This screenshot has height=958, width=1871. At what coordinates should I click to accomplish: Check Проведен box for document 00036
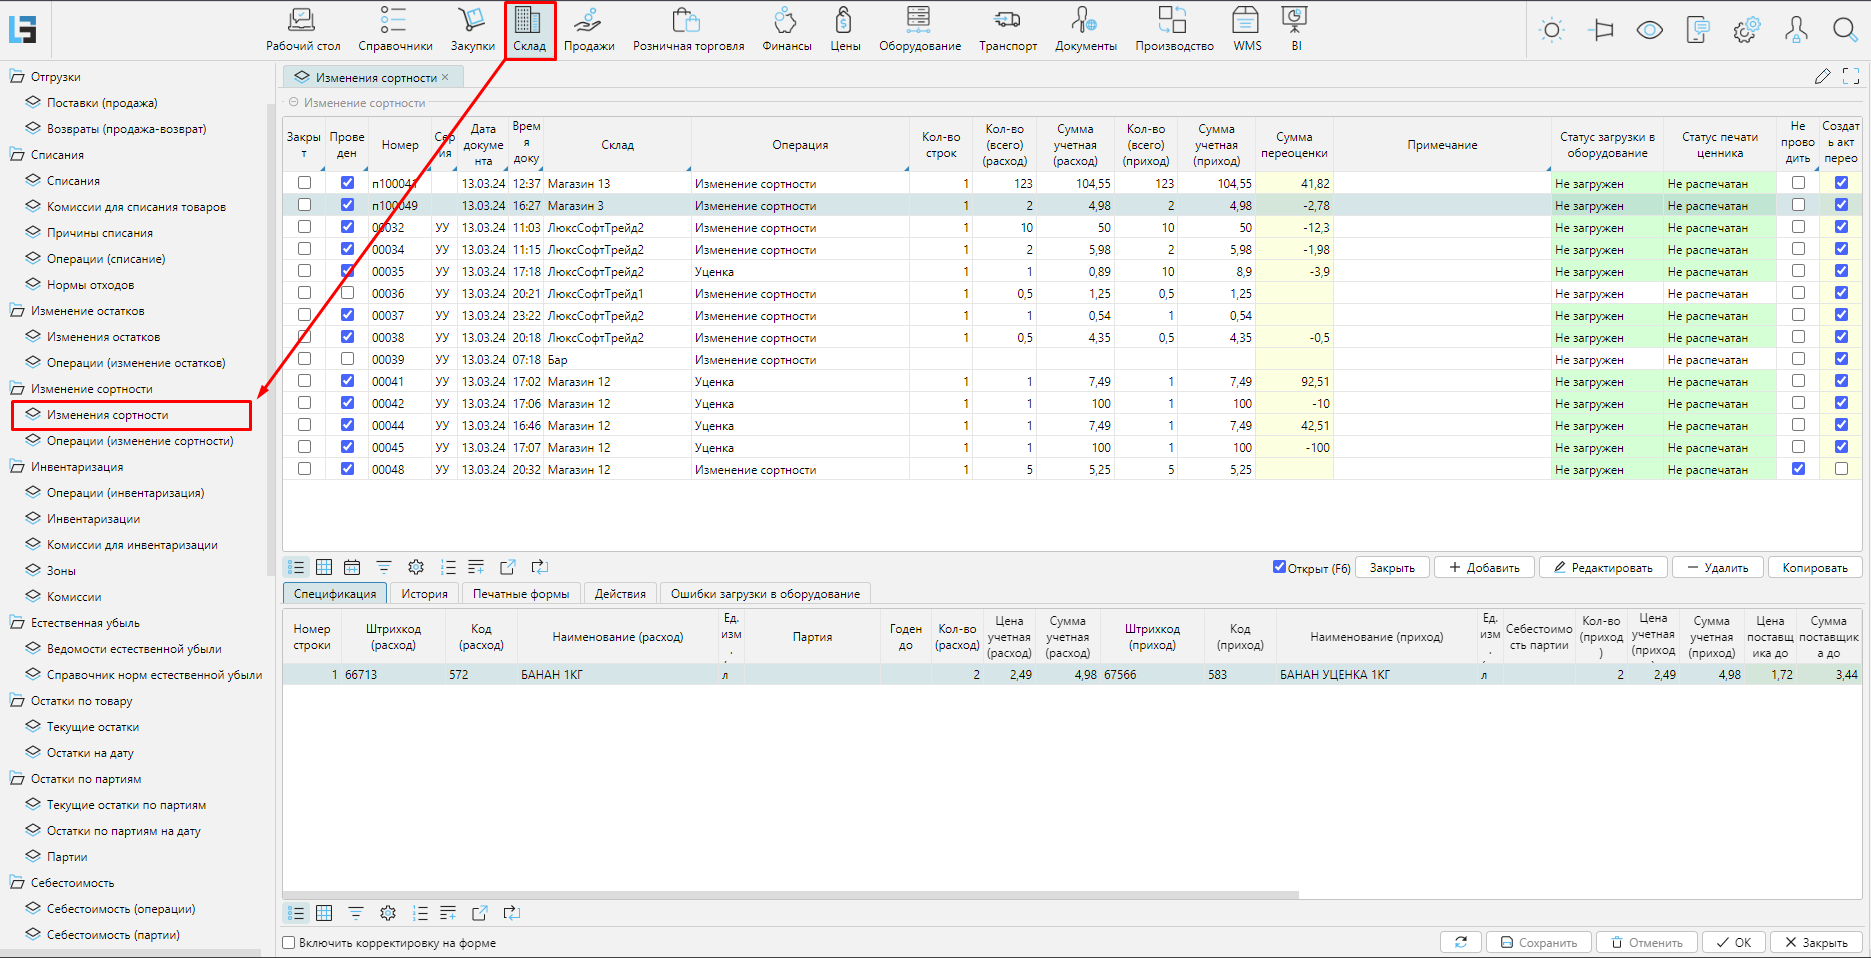[347, 293]
